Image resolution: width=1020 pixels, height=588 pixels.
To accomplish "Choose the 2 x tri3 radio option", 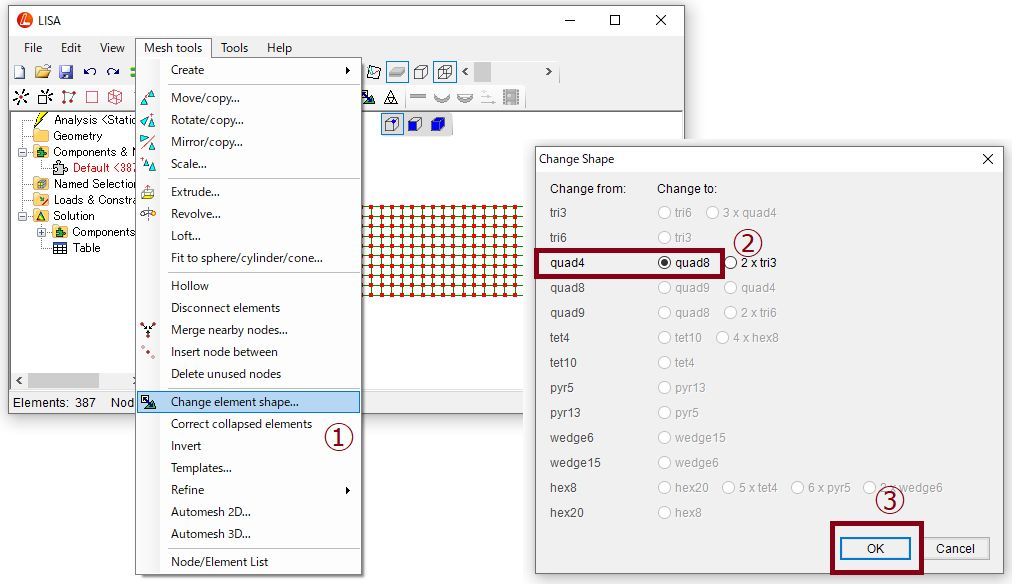I will click(x=730, y=263).
